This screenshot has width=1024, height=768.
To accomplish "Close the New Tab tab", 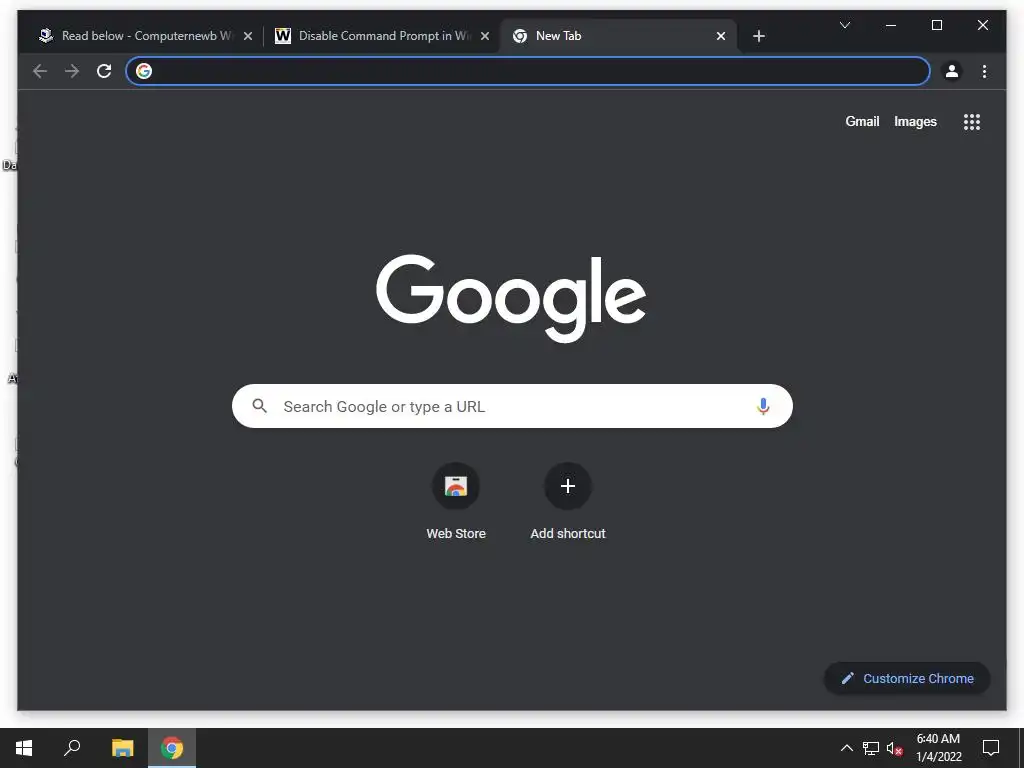I will pyautogui.click(x=720, y=37).
